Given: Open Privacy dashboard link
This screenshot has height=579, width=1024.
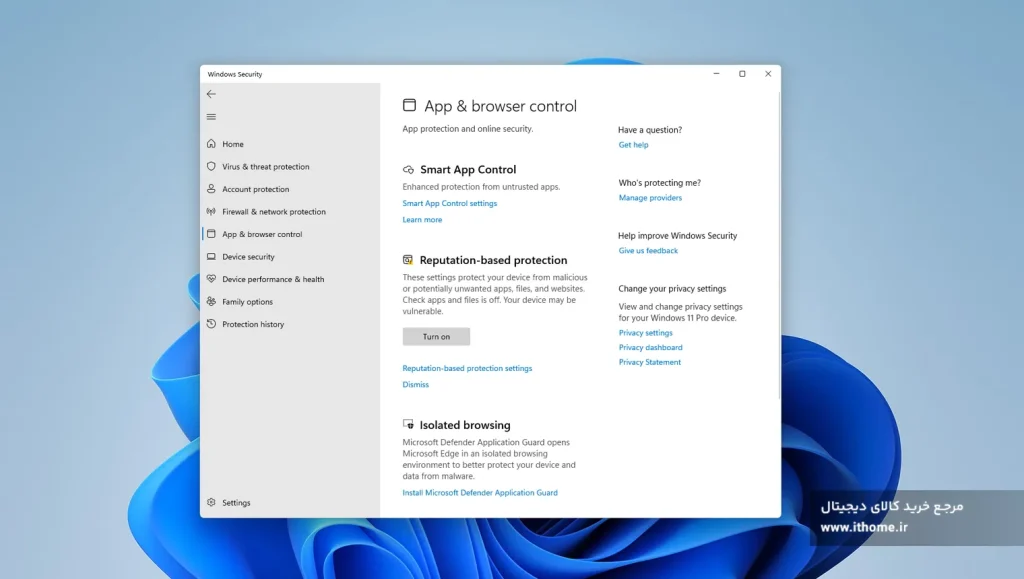Looking at the screenshot, I should coord(650,347).
